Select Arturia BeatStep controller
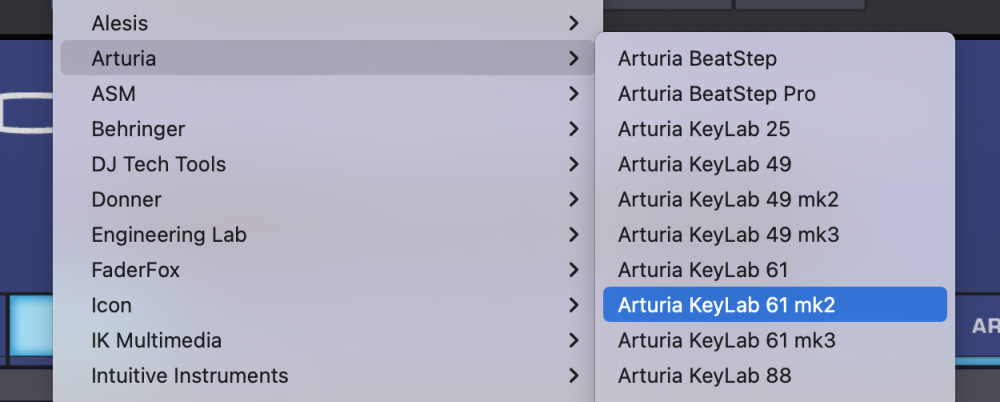This screenshot has width=1000, height=402. click(x=697, y=59)
